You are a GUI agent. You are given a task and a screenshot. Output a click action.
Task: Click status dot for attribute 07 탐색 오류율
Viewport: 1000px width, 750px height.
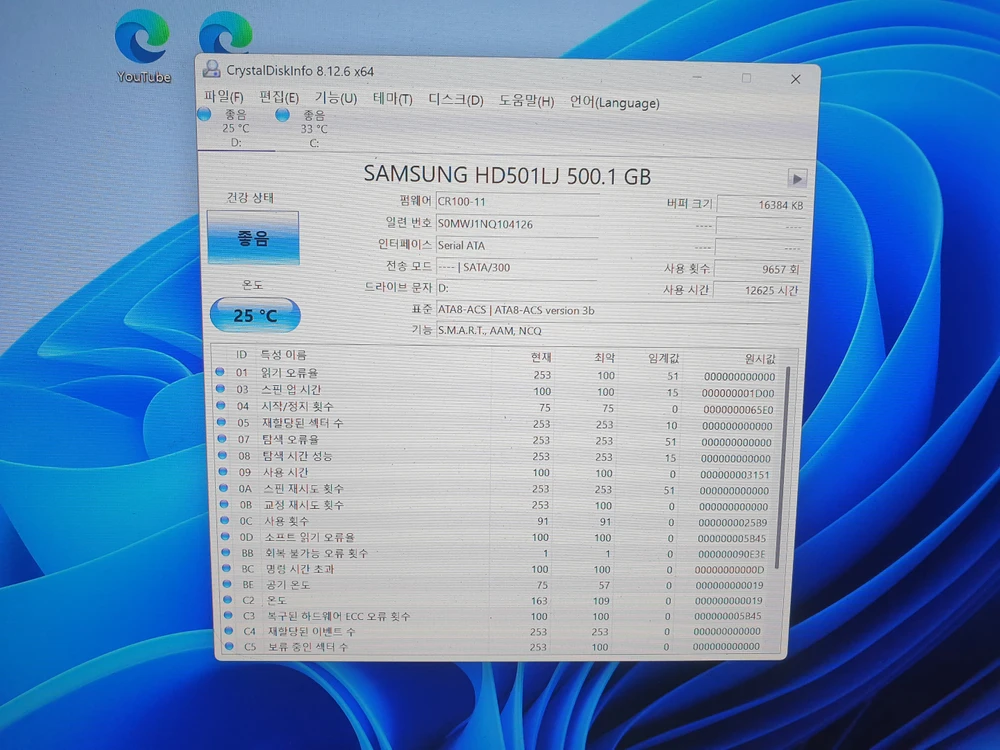222,438
